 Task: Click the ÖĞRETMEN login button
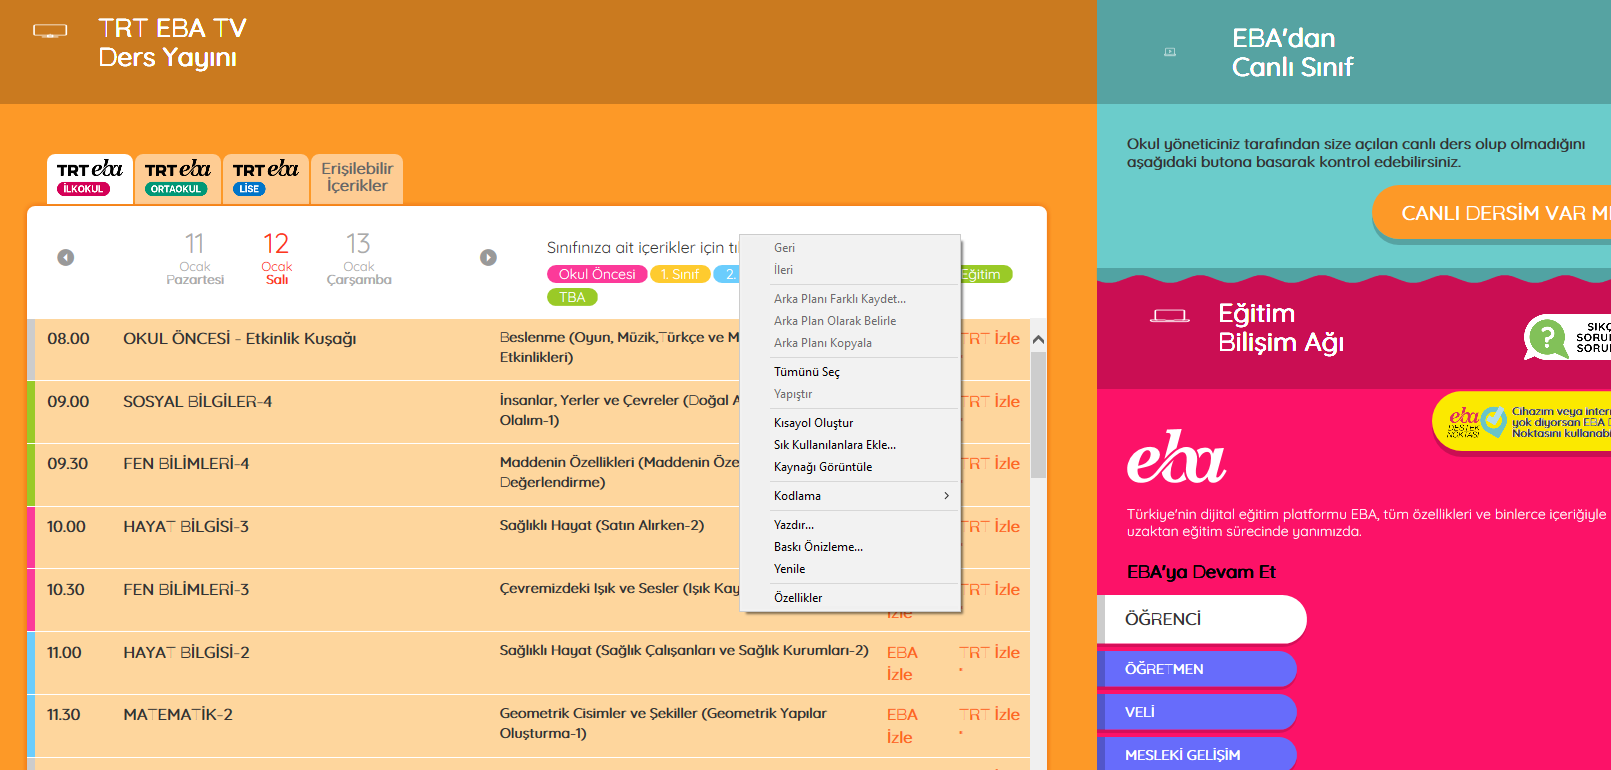(x=1197, y=669)
